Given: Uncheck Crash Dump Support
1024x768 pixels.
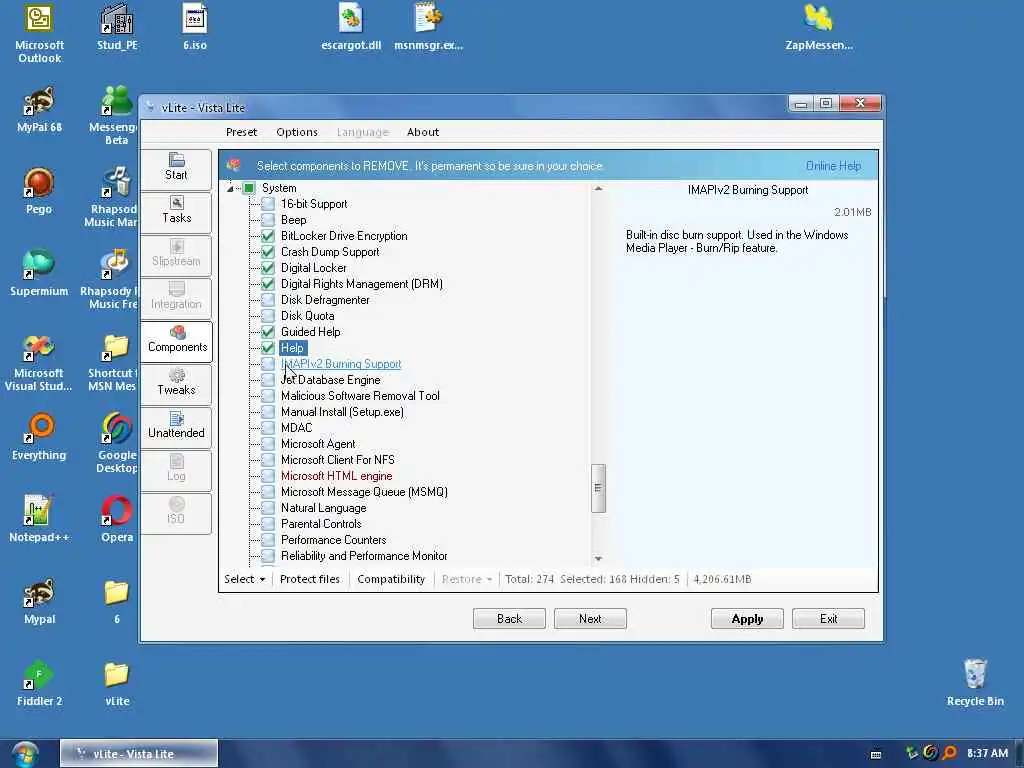Looking at the screenshot, I should pos(268,252).
